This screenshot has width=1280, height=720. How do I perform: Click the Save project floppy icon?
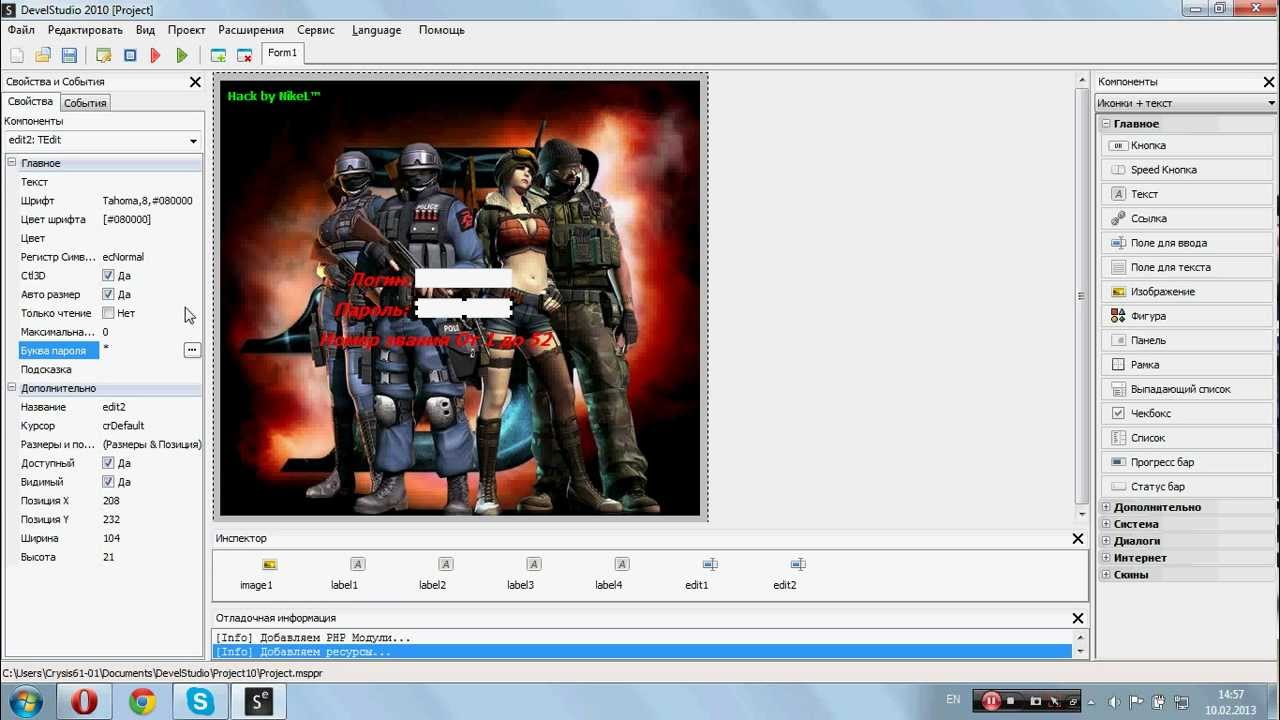coord(69,55)
